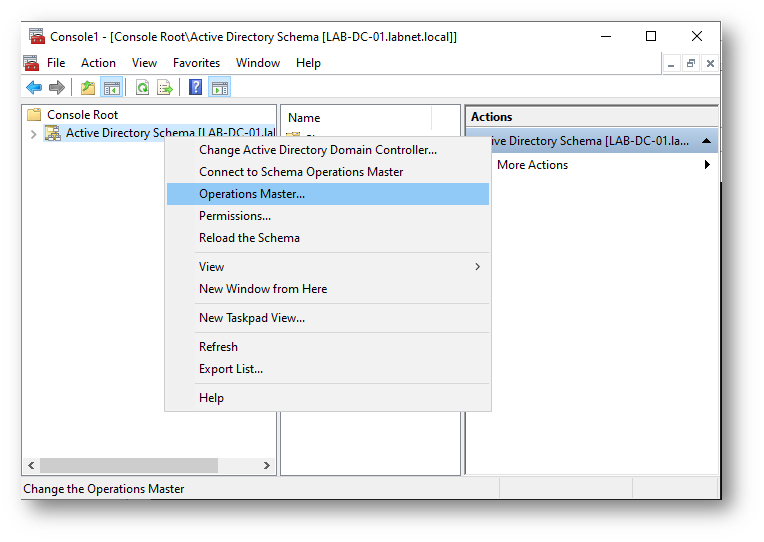
Task: Toggle Show/Hide Console Tree icon
Action: (x=112, y=88)
